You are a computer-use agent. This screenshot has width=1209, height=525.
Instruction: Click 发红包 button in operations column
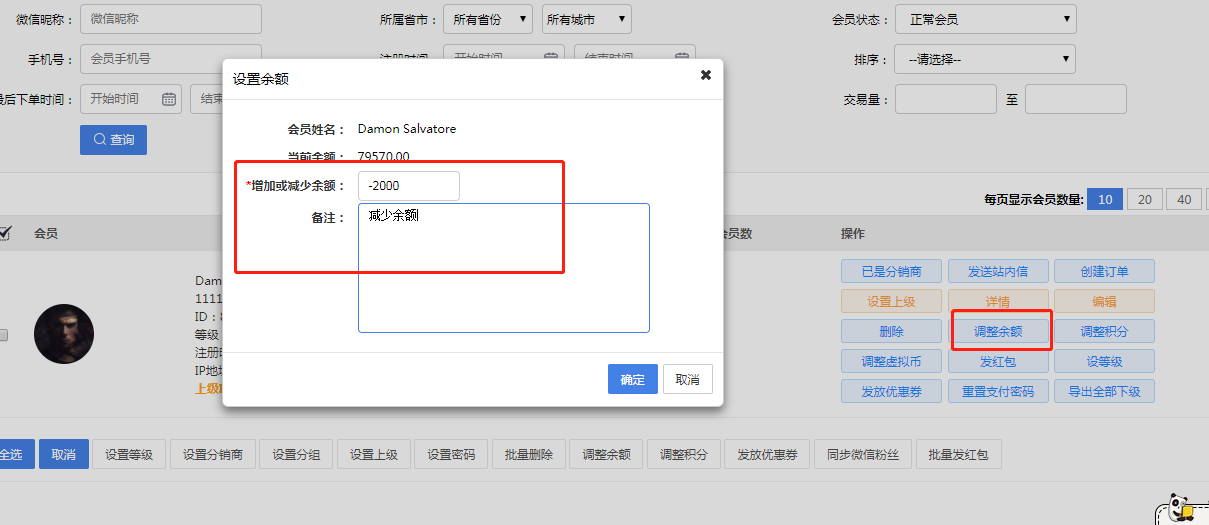[x=998, y=361]
